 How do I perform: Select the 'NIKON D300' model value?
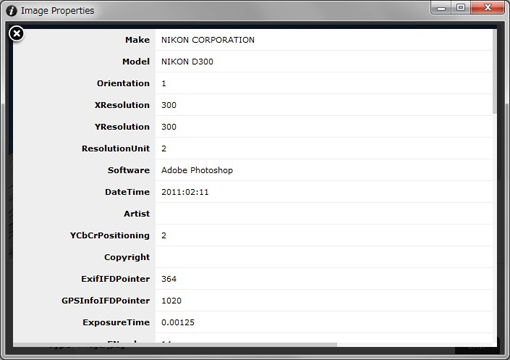point(187,62)
